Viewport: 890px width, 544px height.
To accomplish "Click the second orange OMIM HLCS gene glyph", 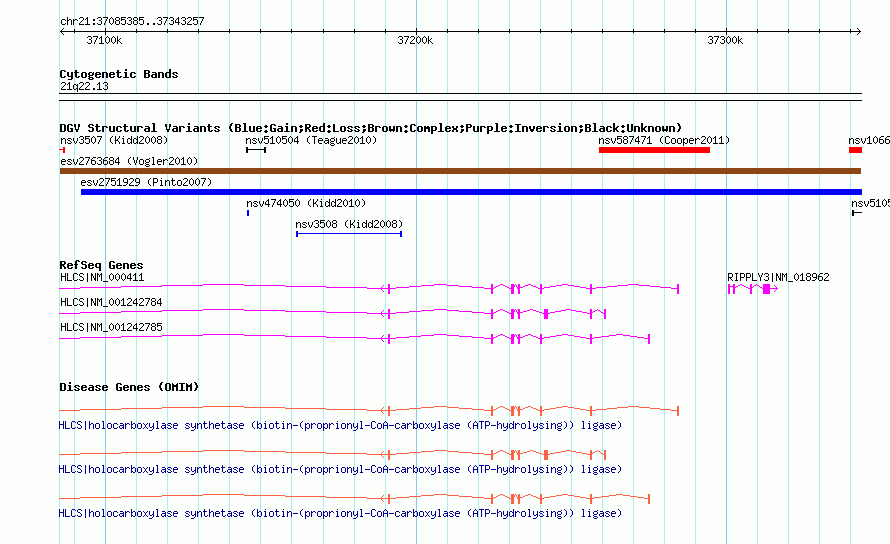I will (333, 454).
